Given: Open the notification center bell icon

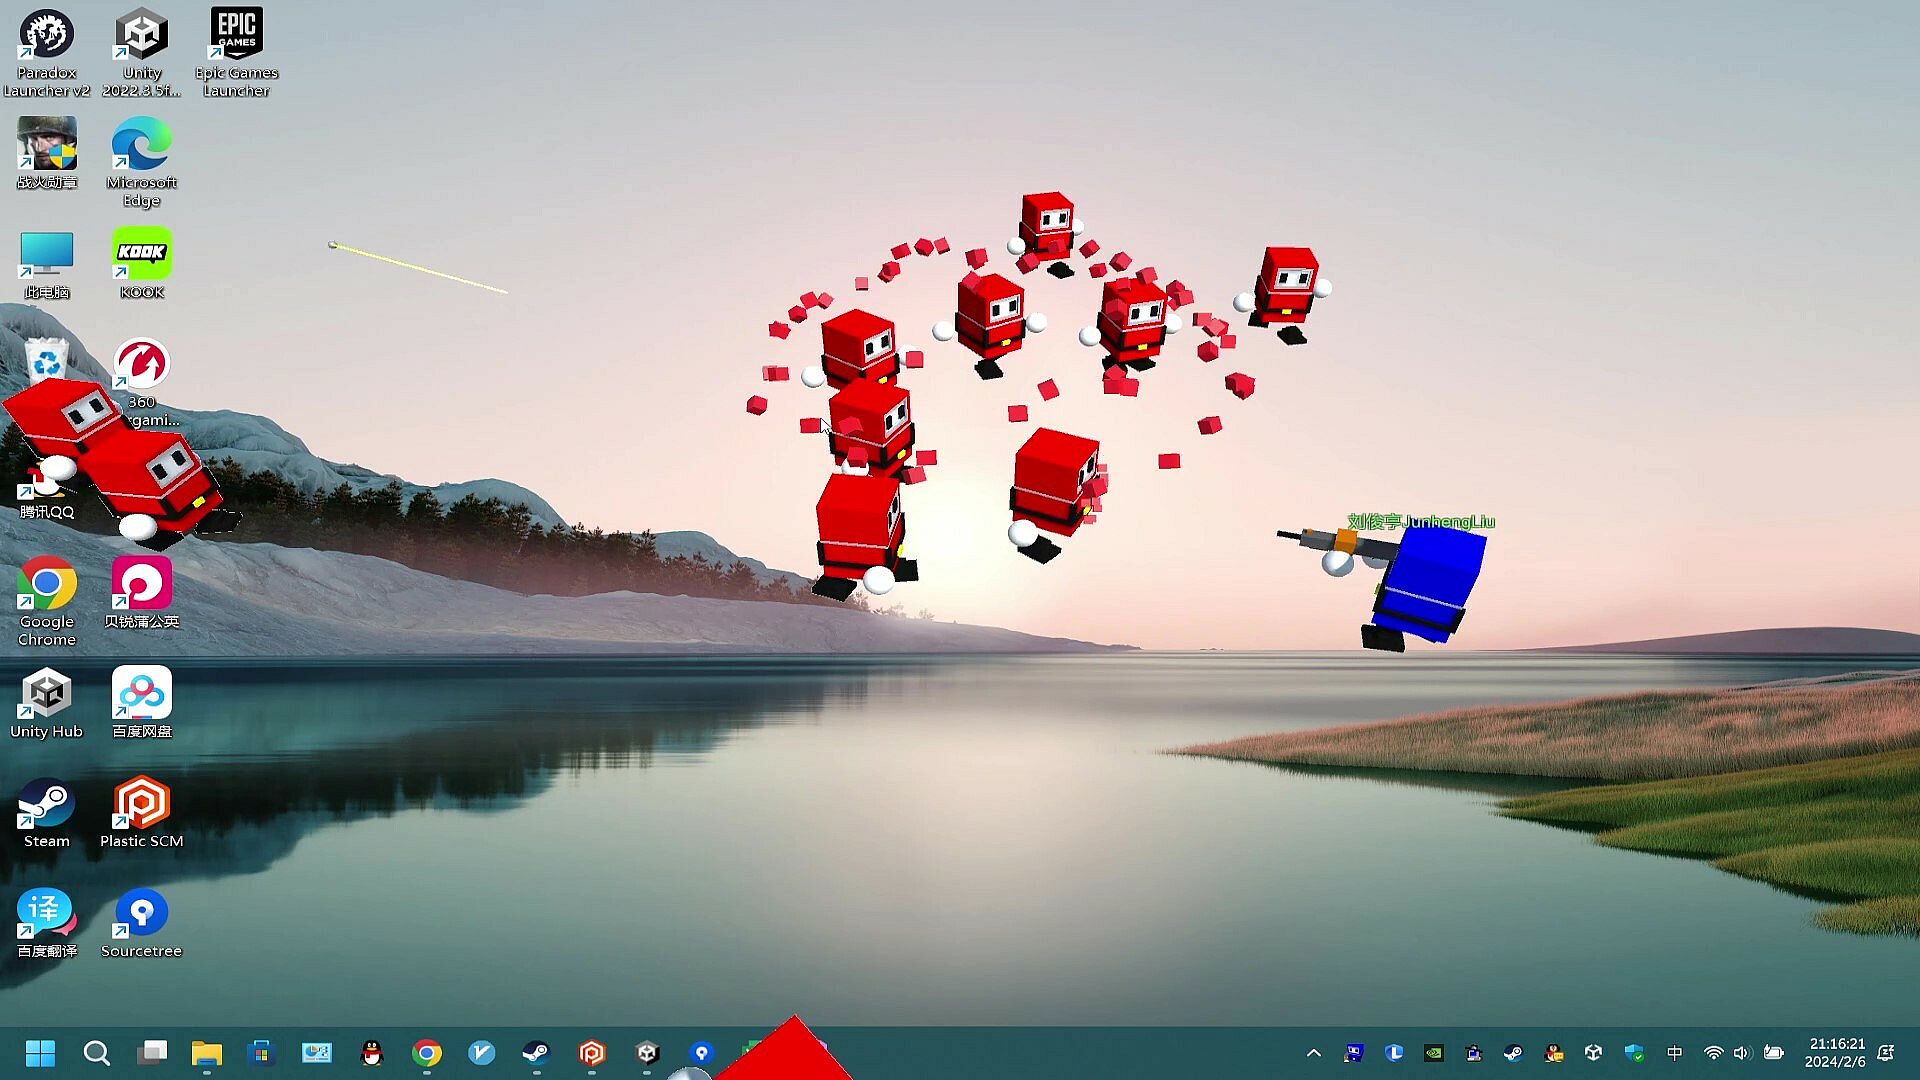Looking at the screenshot, I should [1886, 1052].
